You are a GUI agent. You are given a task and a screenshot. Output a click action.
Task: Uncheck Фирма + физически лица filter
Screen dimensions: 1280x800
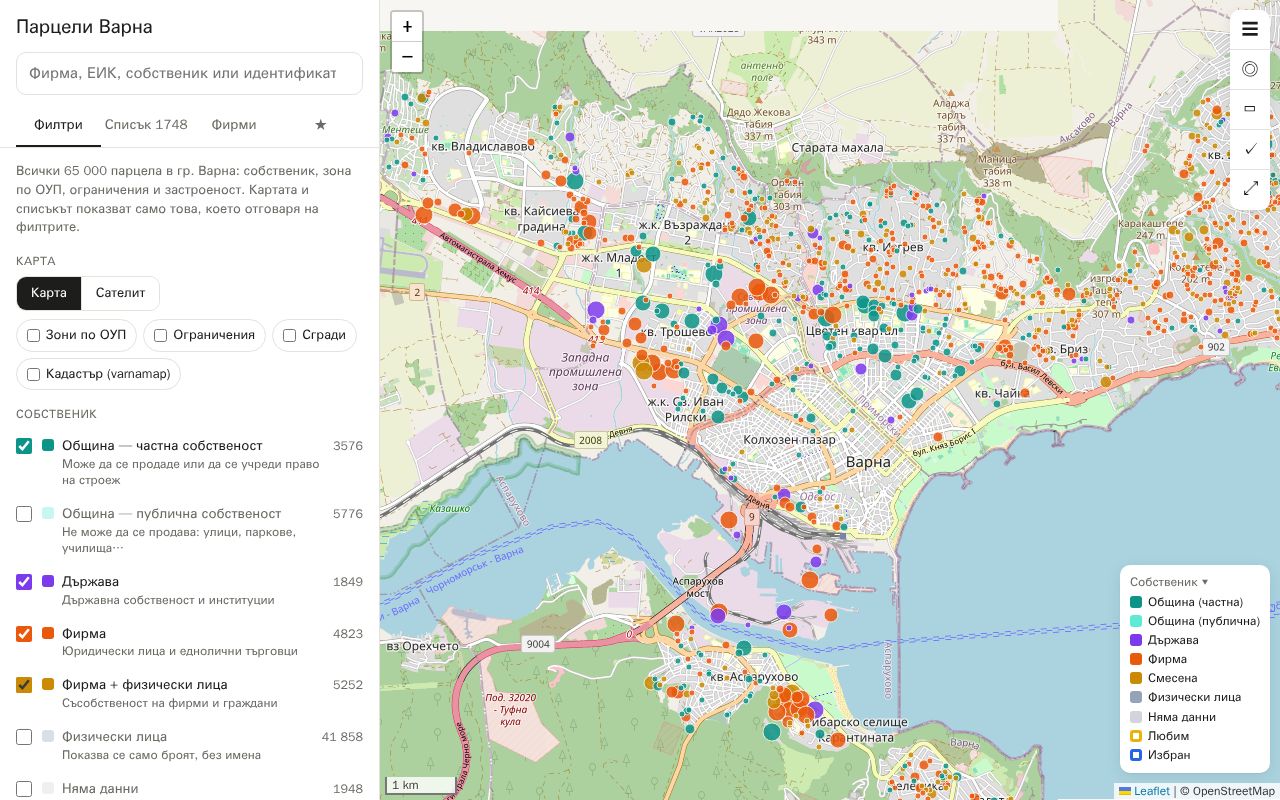24,685
